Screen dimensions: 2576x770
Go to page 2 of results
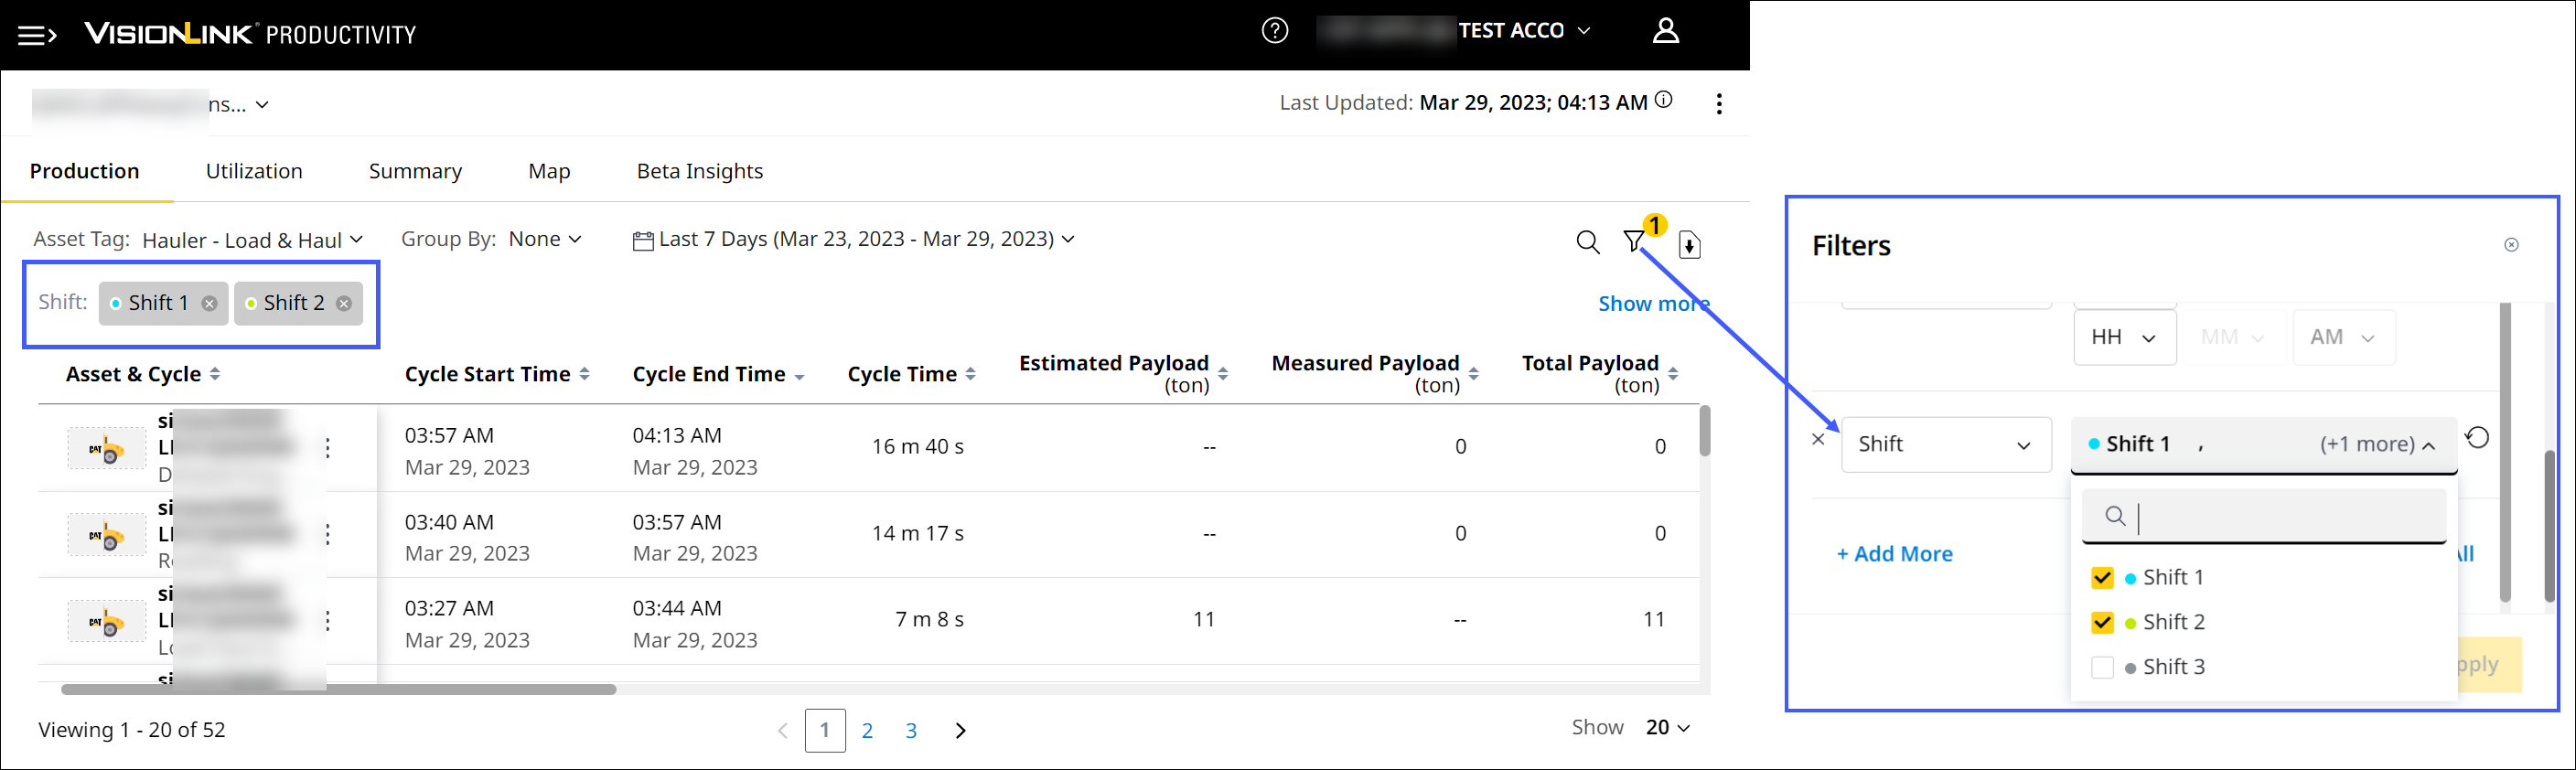click(x=867, y=731)
